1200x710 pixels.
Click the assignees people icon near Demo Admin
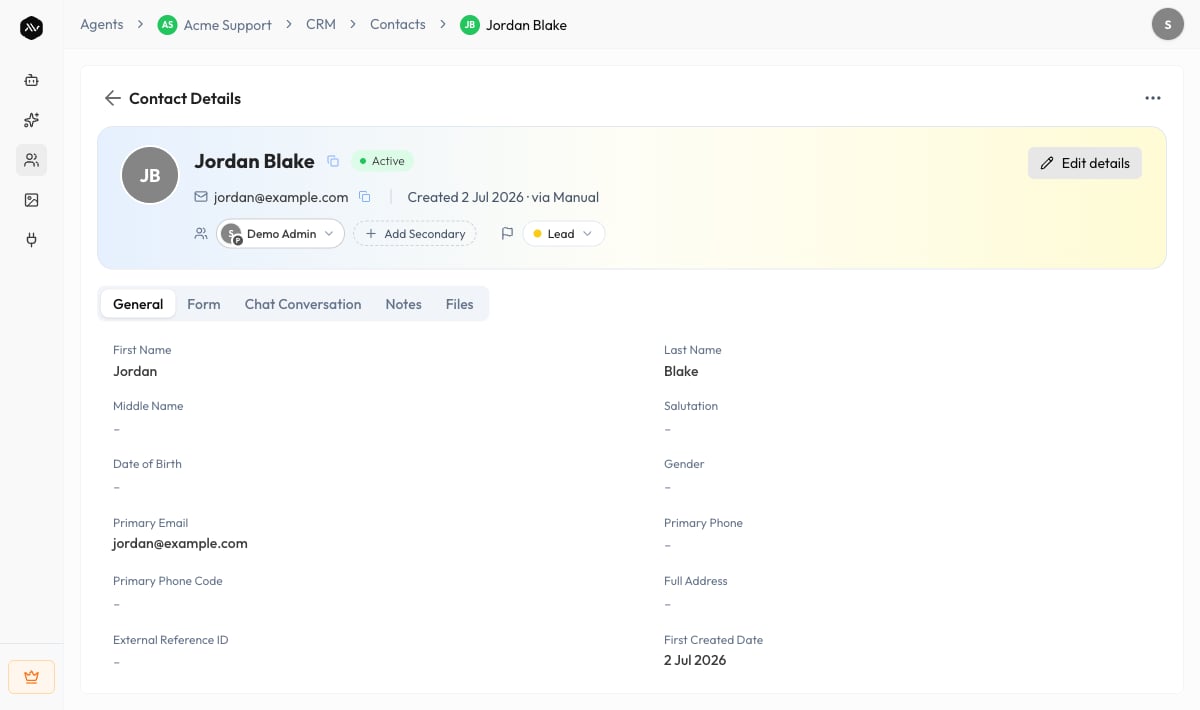click(201, 233)
